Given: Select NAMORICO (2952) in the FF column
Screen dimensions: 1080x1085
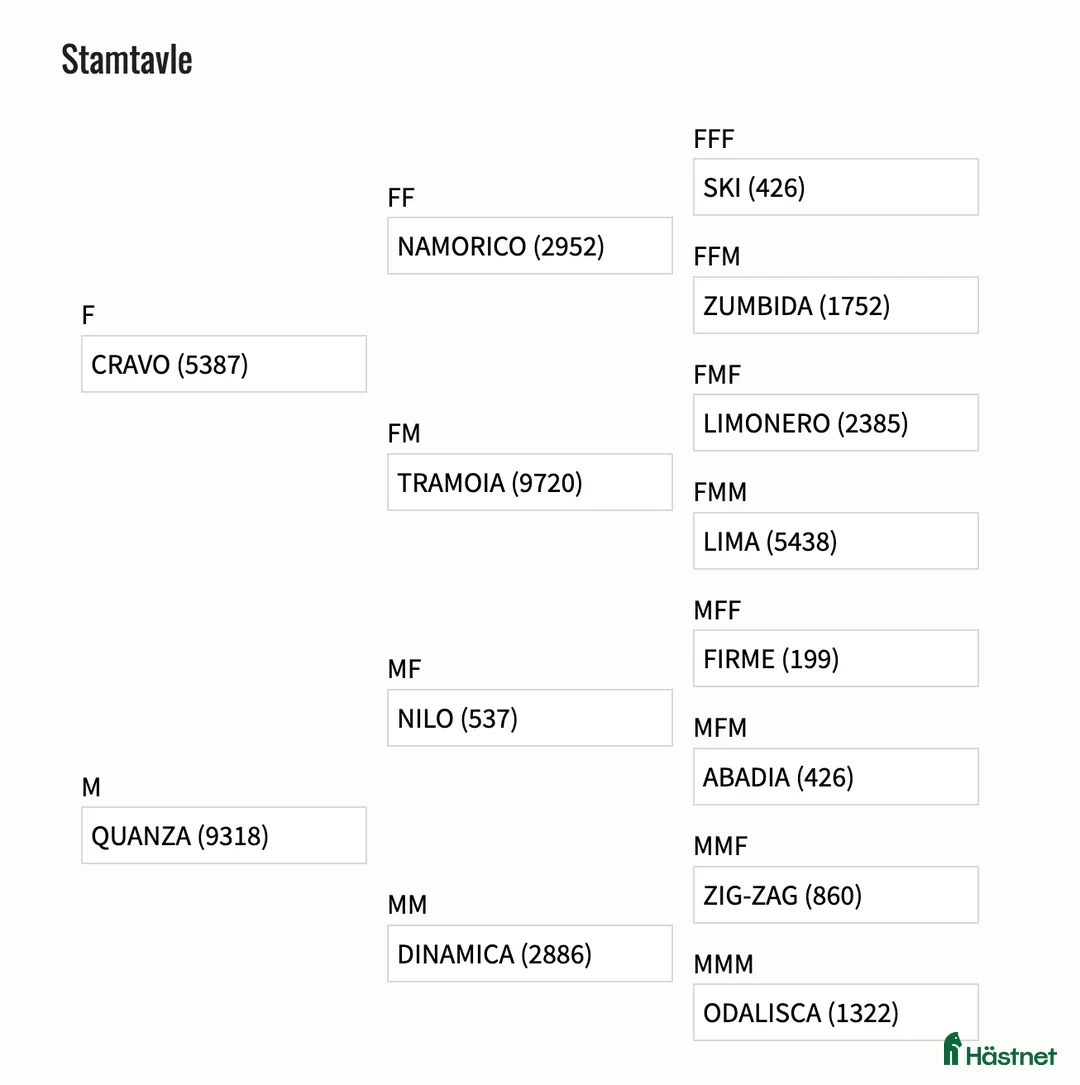Looking at the screenshot, I should (529, 246).
